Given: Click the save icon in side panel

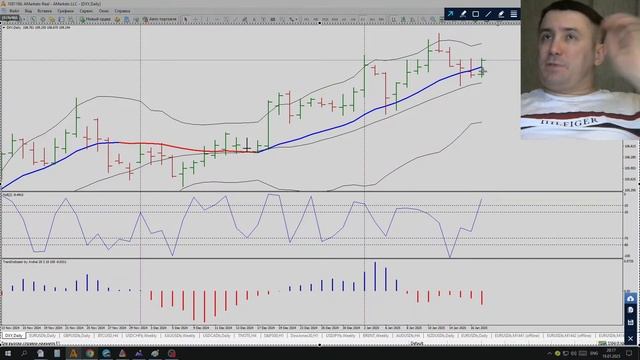Looking at the screenshot, I should (x=630, y=322).
